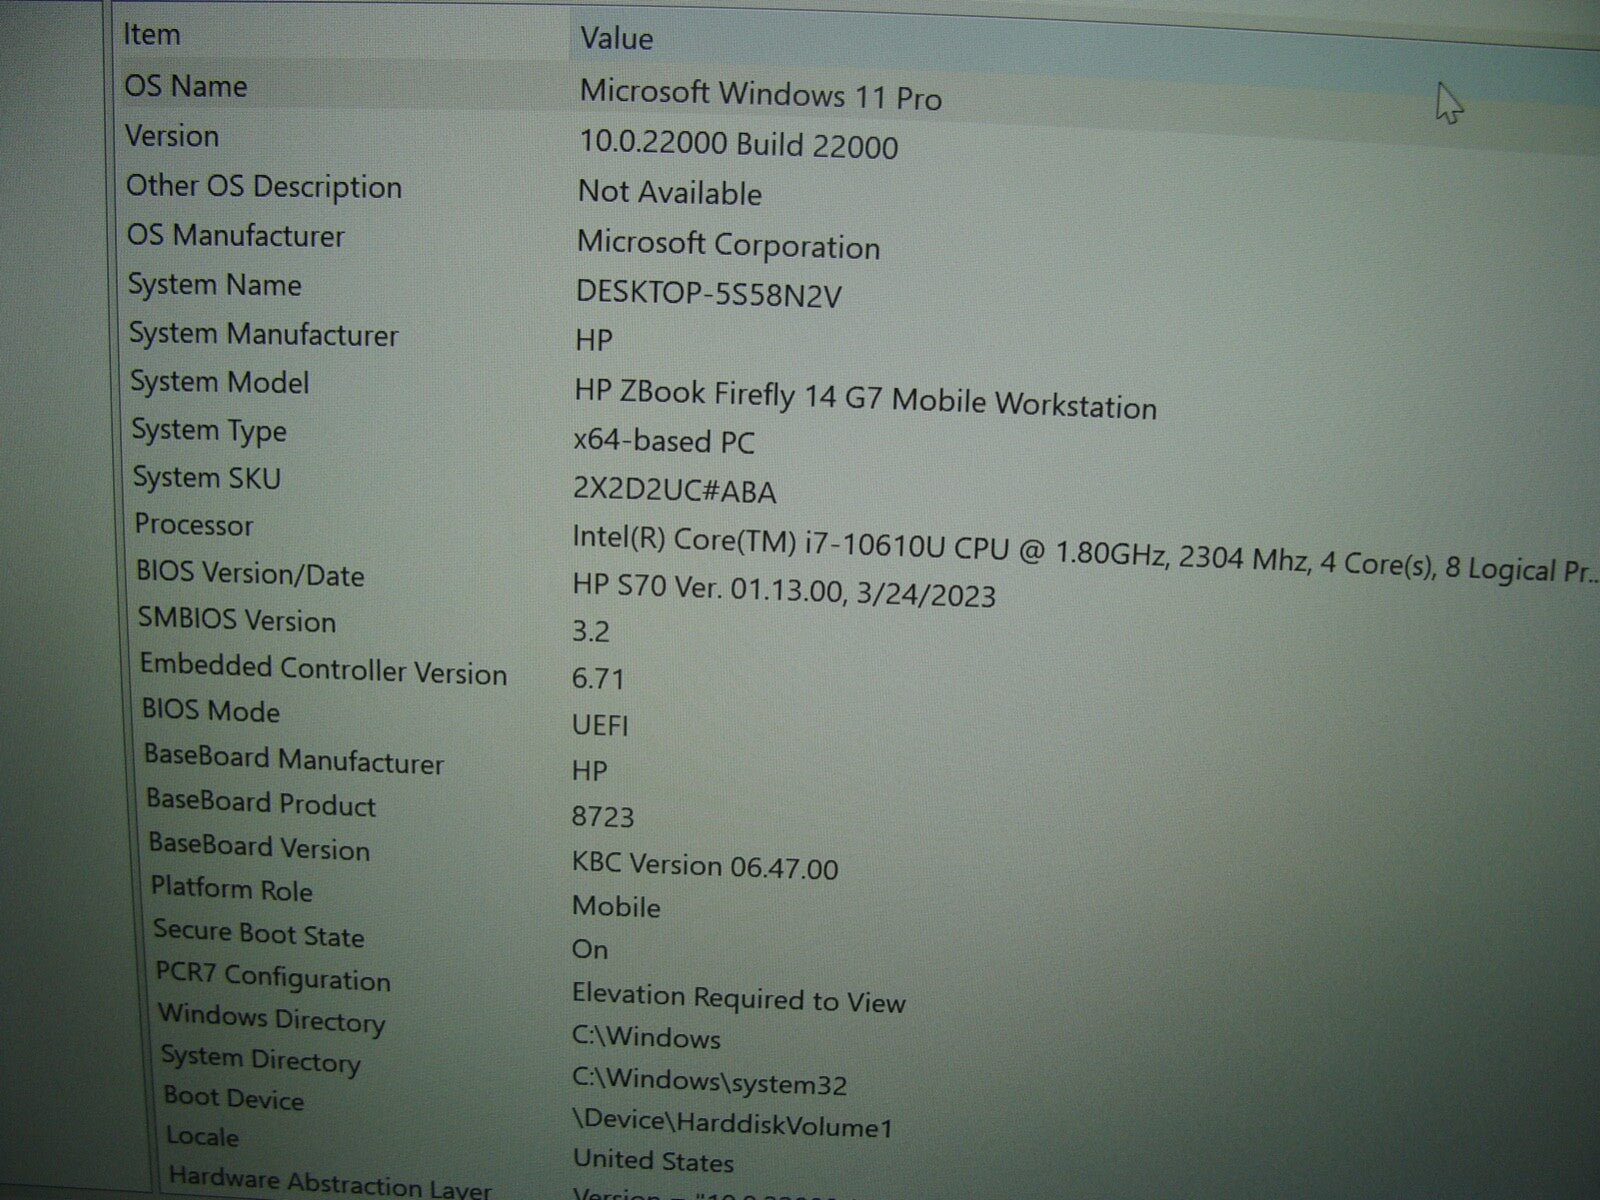Select the System Type row

(x=209, y=431)
